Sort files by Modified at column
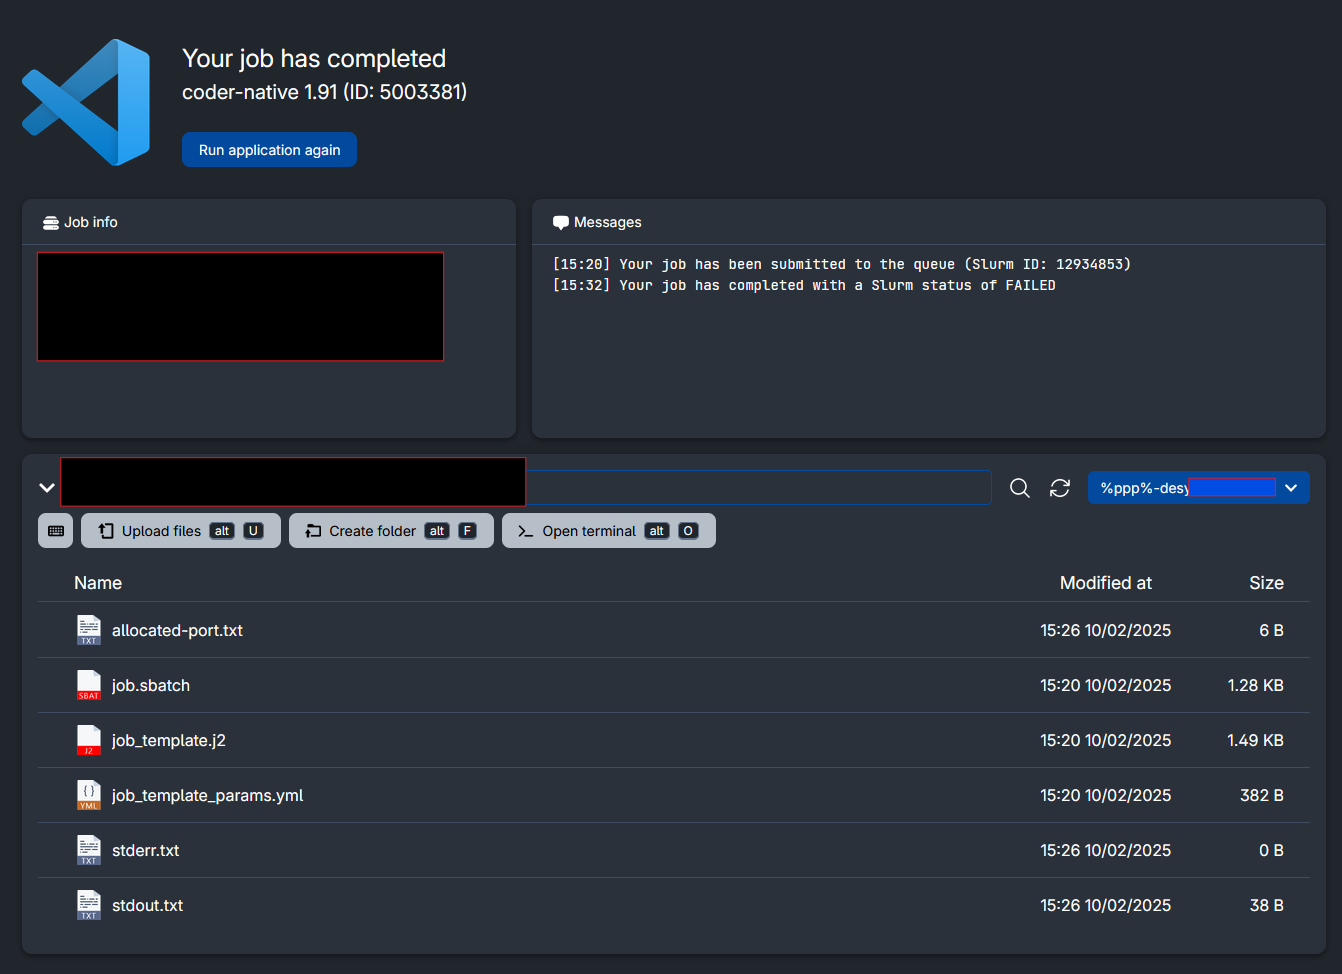1342x974 pixels. point(1105,583)
